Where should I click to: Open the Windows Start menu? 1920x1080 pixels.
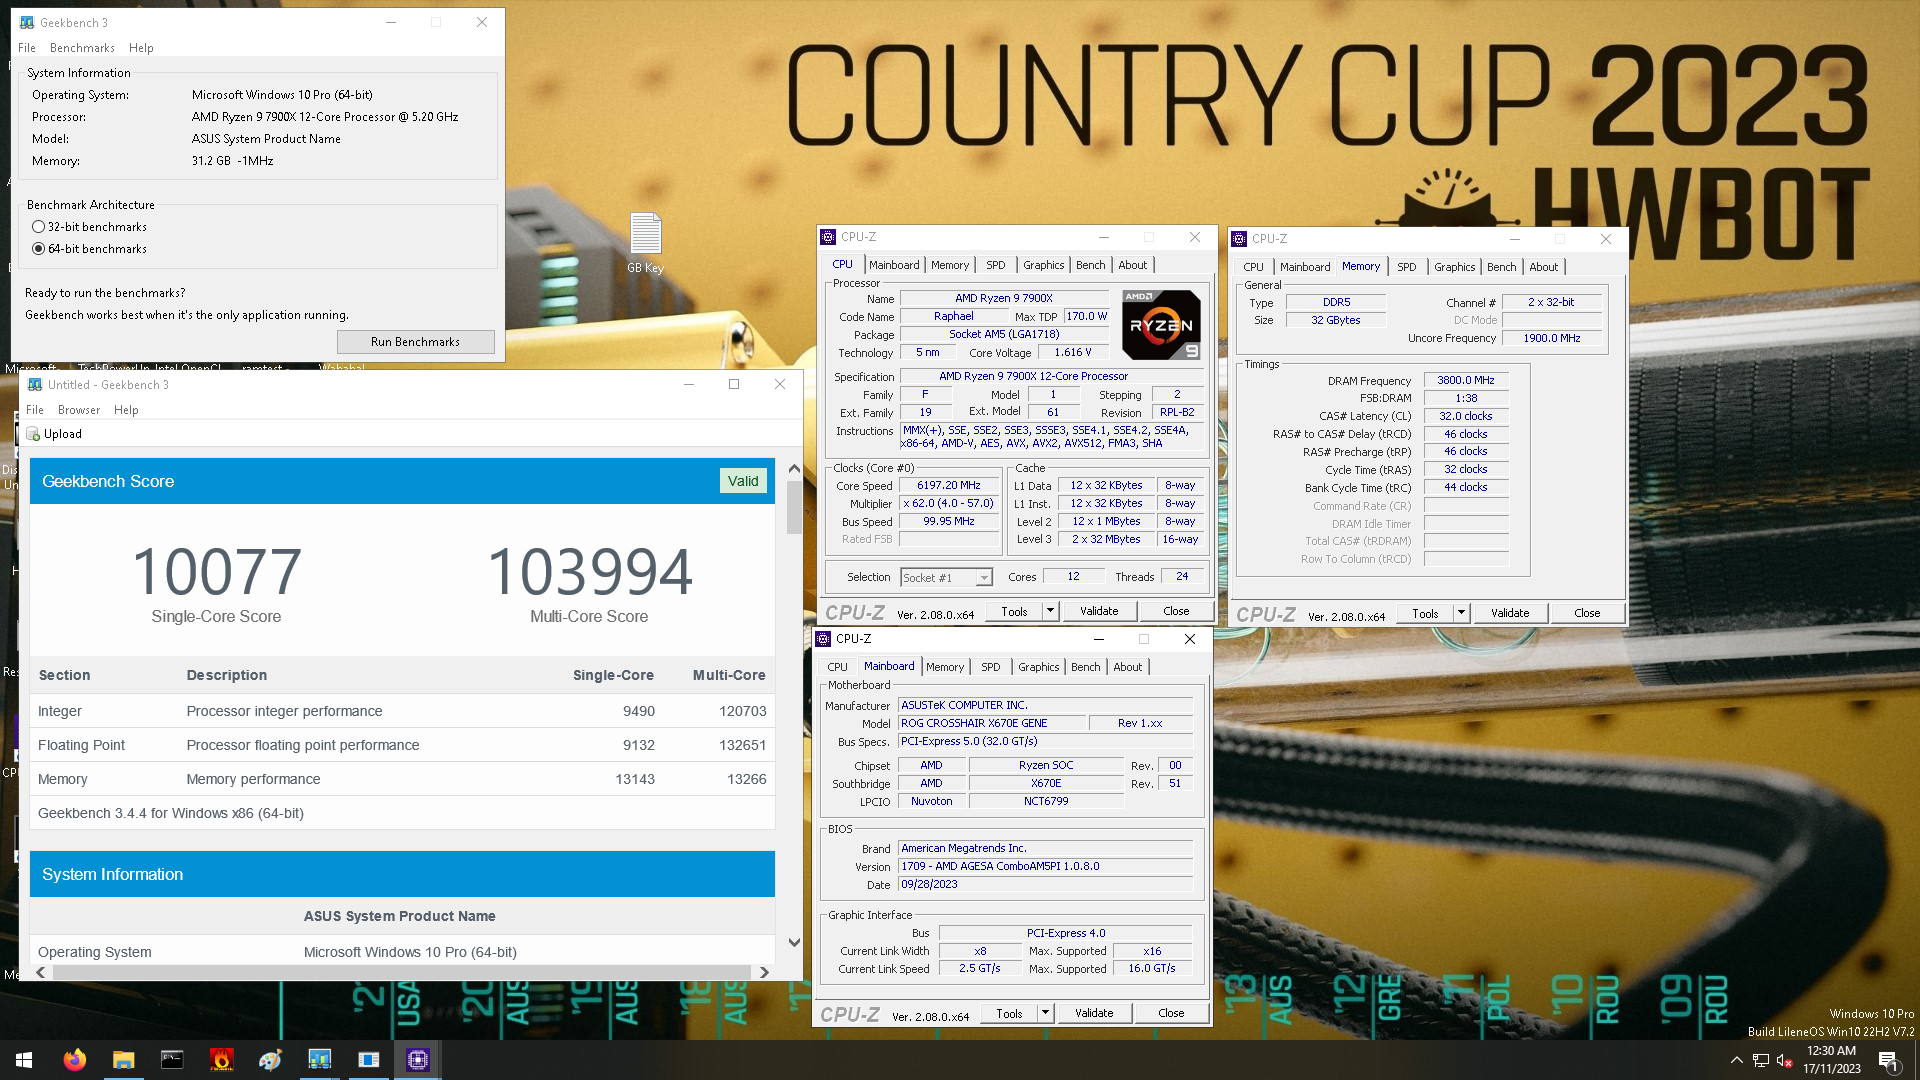coord(24,1060)
